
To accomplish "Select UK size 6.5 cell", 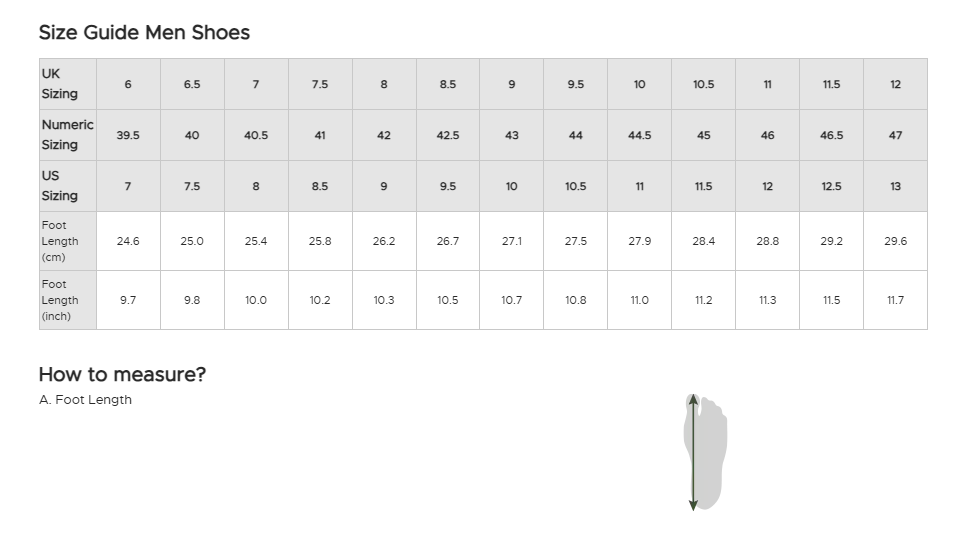I will [x=192, y=84].
